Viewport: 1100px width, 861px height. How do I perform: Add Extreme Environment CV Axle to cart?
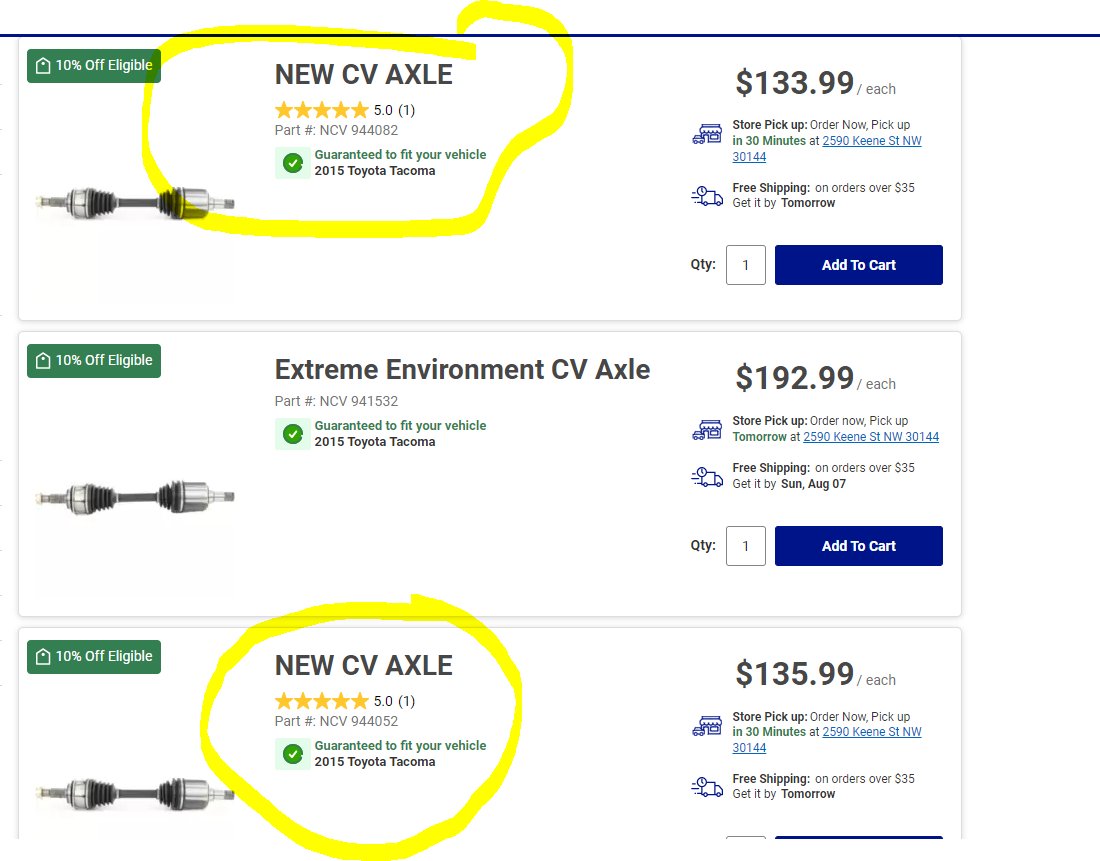pos(858,546)
